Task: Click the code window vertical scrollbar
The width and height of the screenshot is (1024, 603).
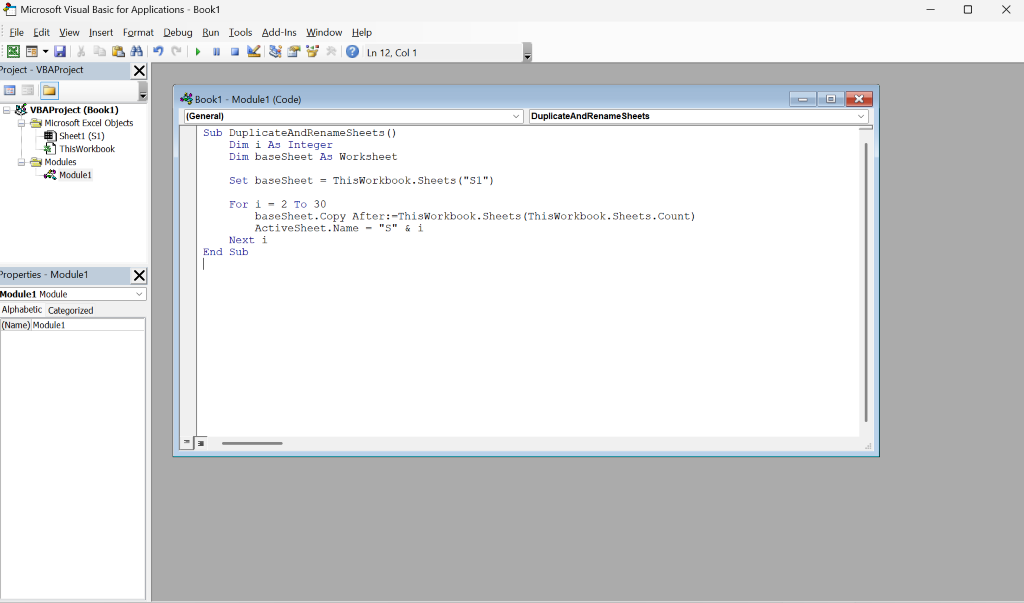Action: click(x=866, y=282)
